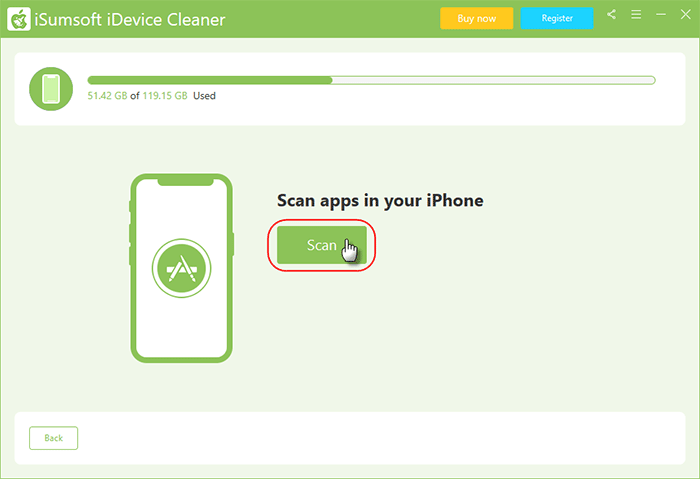Click the "119.15 GB" total value
Screen dimensions: 700x479
tap(165, 96)
